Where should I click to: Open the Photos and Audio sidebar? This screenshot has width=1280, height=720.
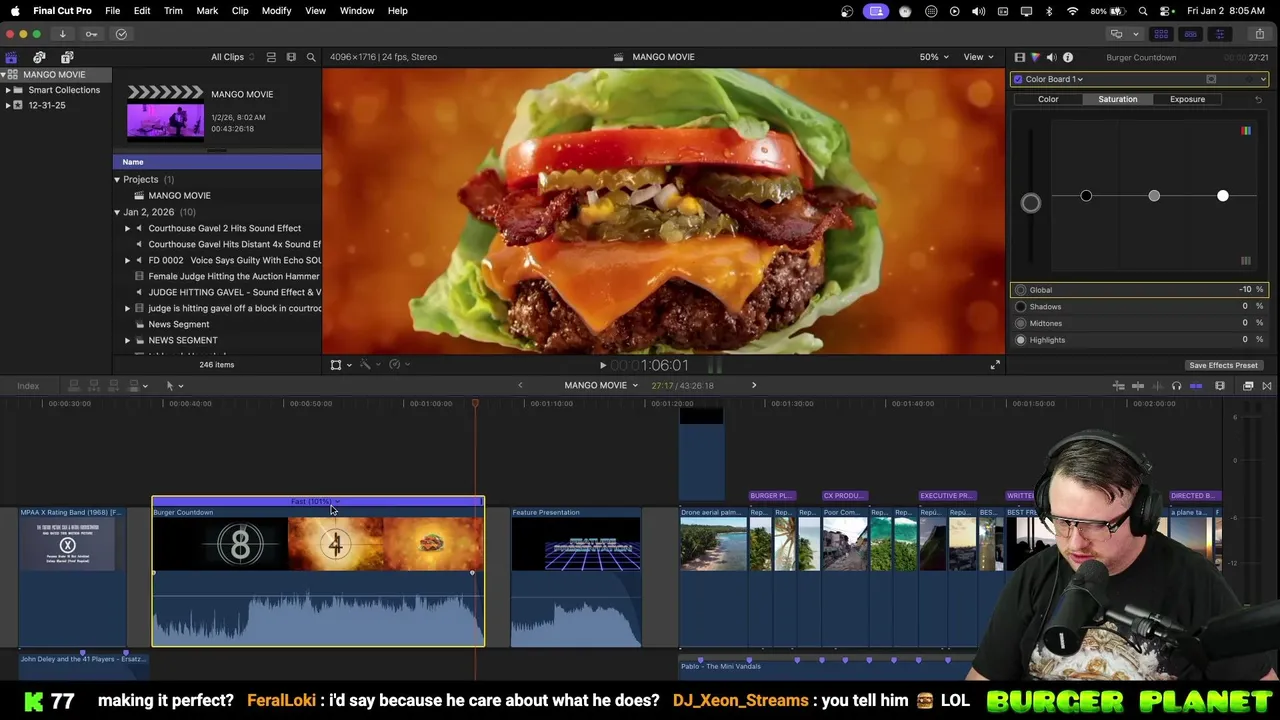pos(39,57)
